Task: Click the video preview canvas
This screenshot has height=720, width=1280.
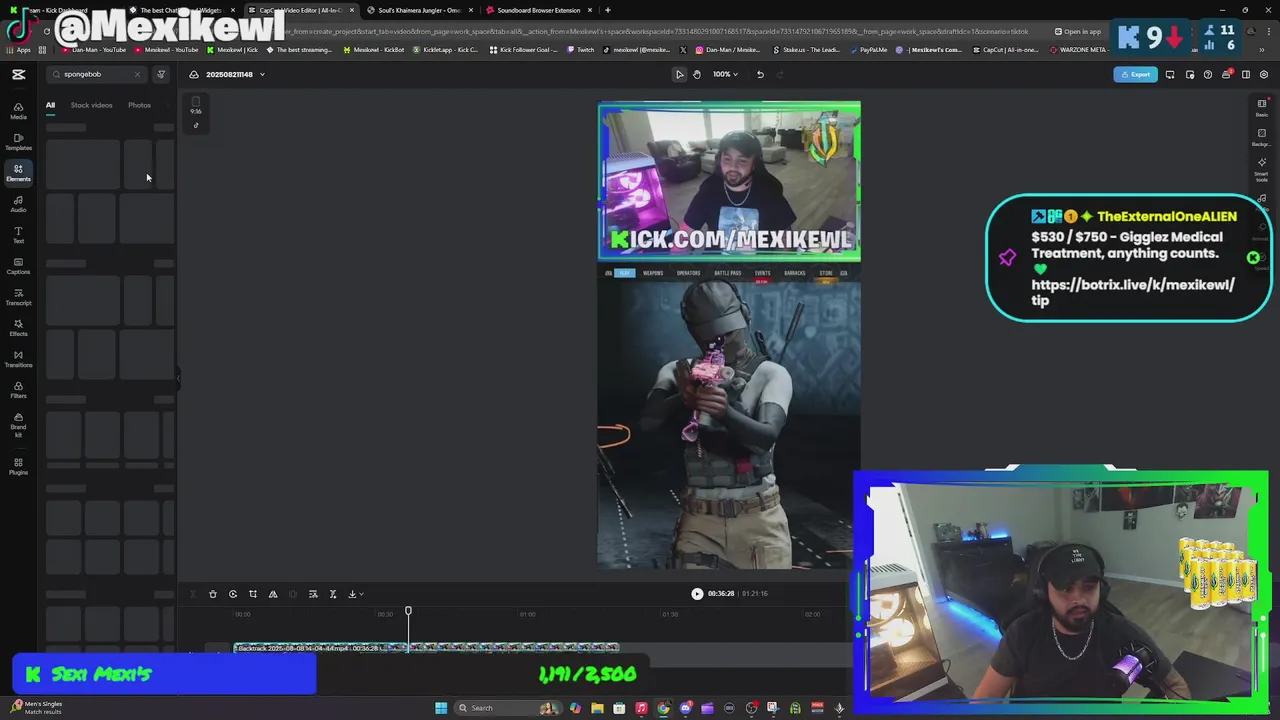Action: click(x=729, y=335)
